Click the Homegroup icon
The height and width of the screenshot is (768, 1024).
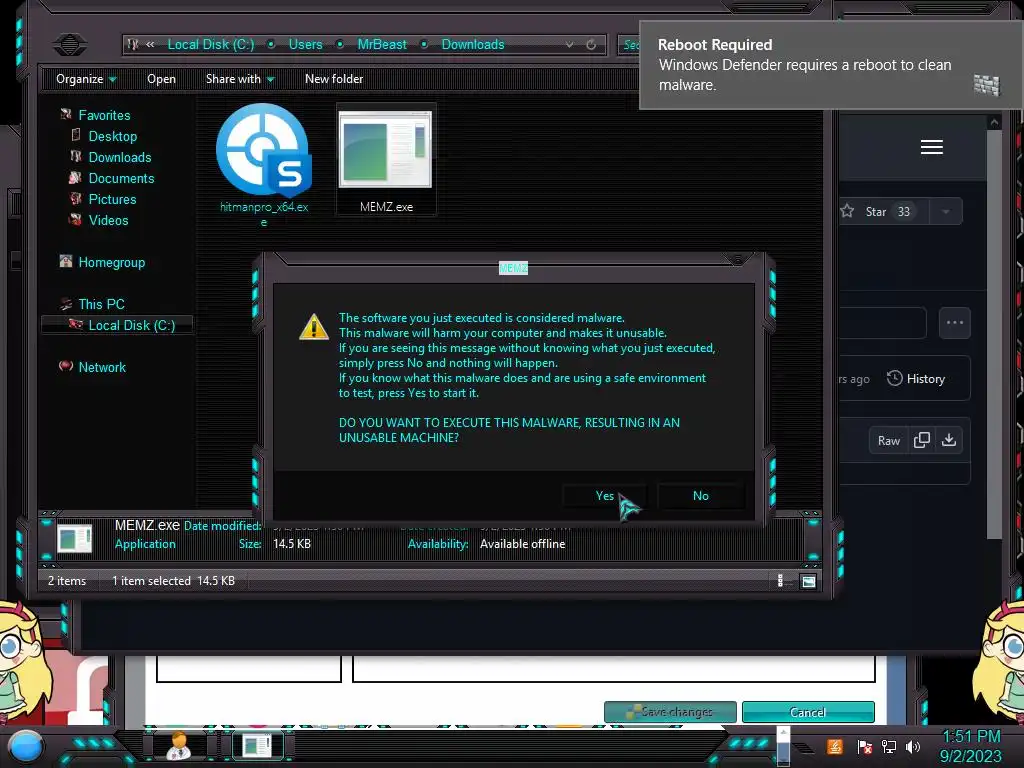point(66,261)
